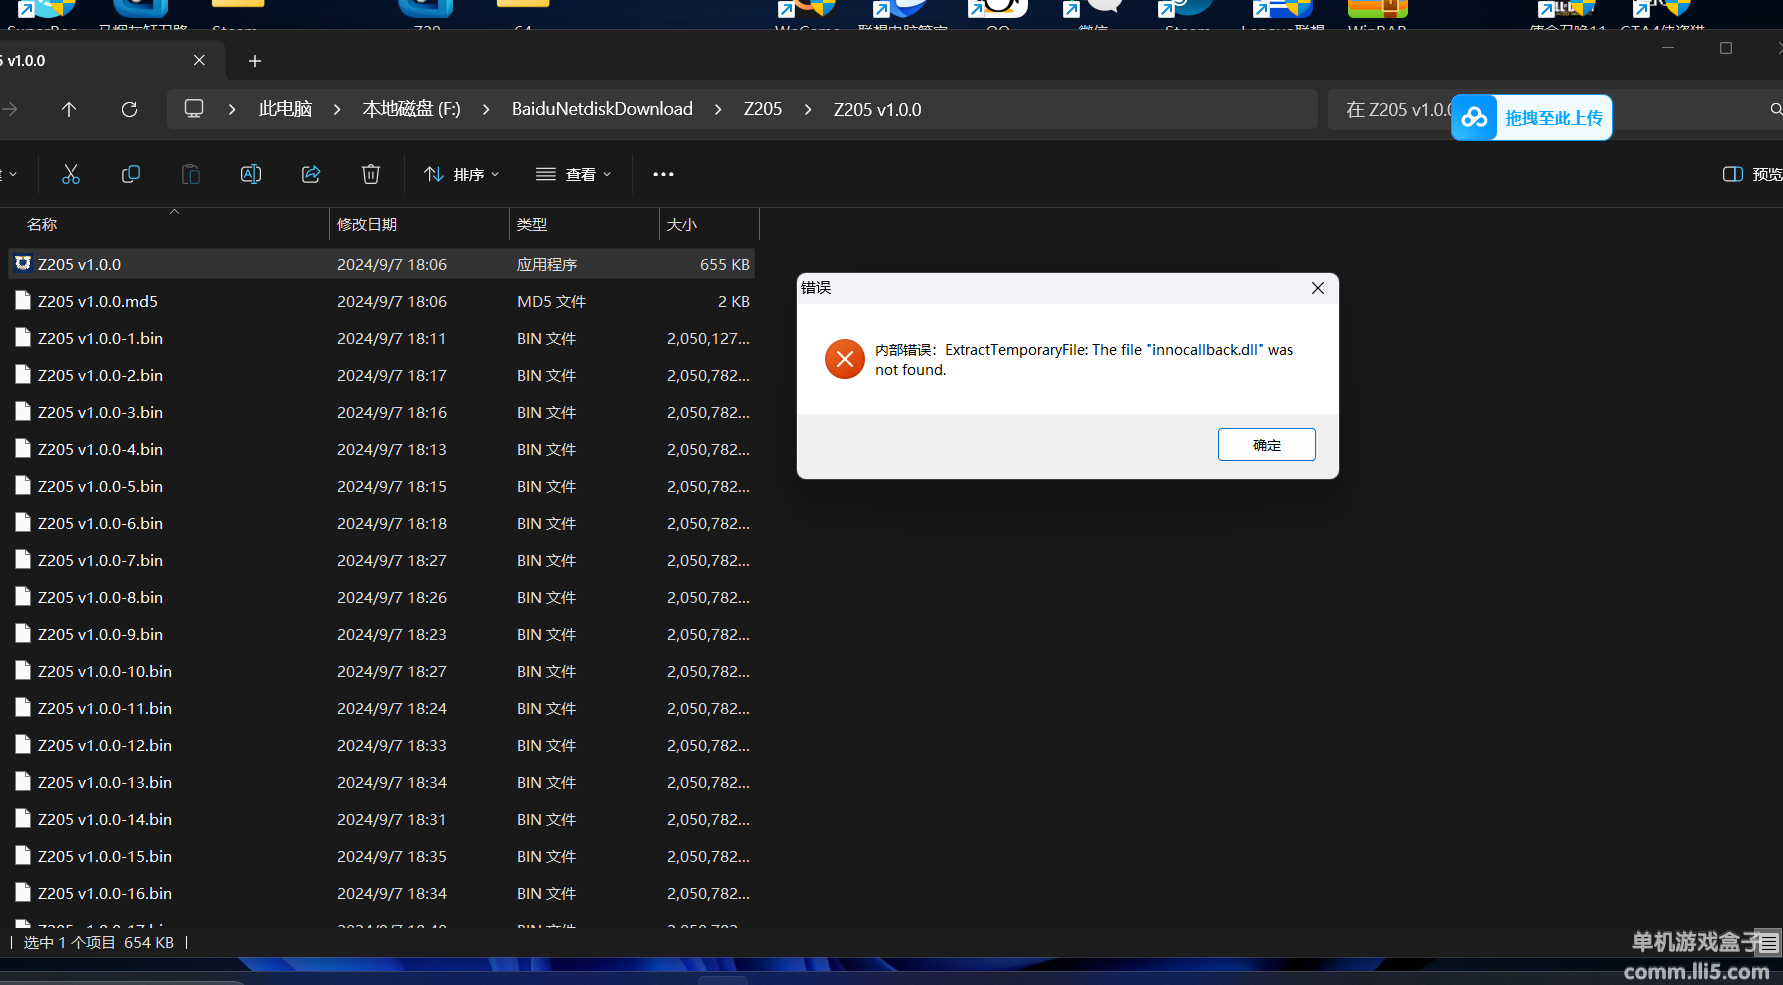1783x985 pixels.
Task: Click the search magnifier icon
Action: click(1775, 109)
